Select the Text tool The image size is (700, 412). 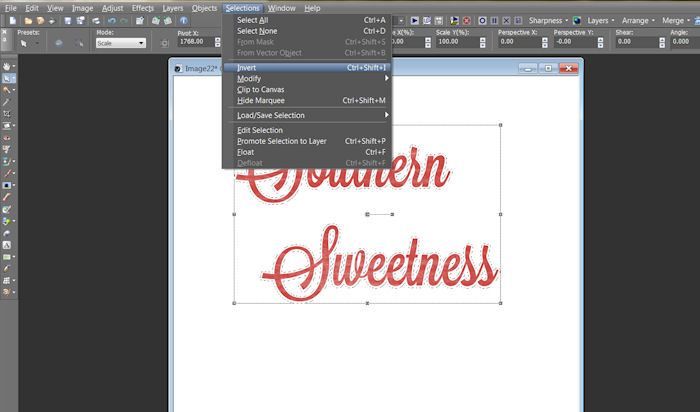click(x=8, y=244)
